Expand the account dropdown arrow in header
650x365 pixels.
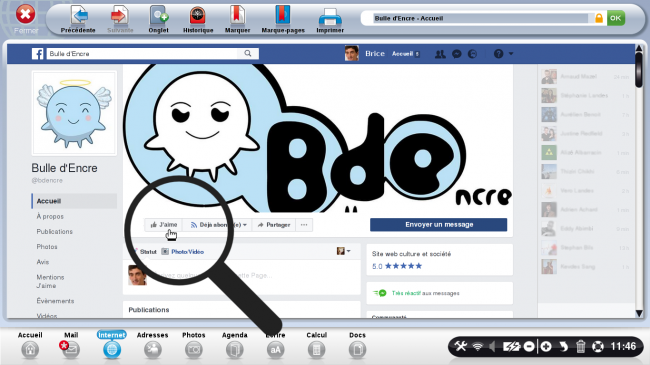tap(511, 54)
